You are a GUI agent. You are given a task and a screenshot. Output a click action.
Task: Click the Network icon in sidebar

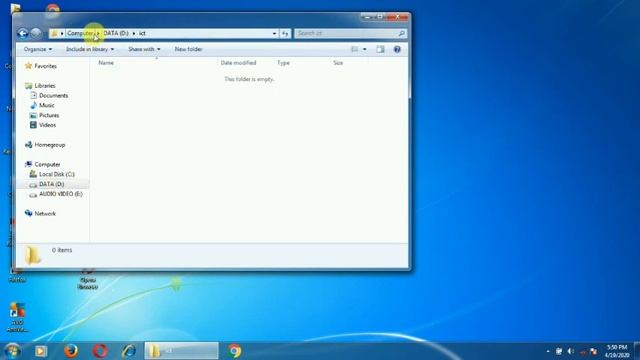point(28,213)
